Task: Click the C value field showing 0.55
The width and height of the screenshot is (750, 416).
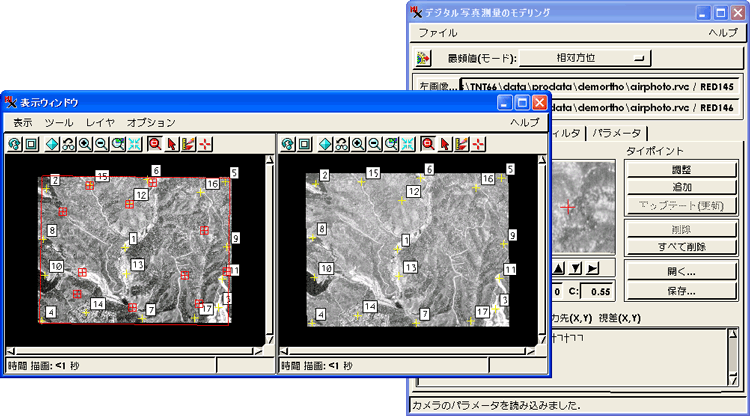Action: pyautogui.click(x=596, y=292)
